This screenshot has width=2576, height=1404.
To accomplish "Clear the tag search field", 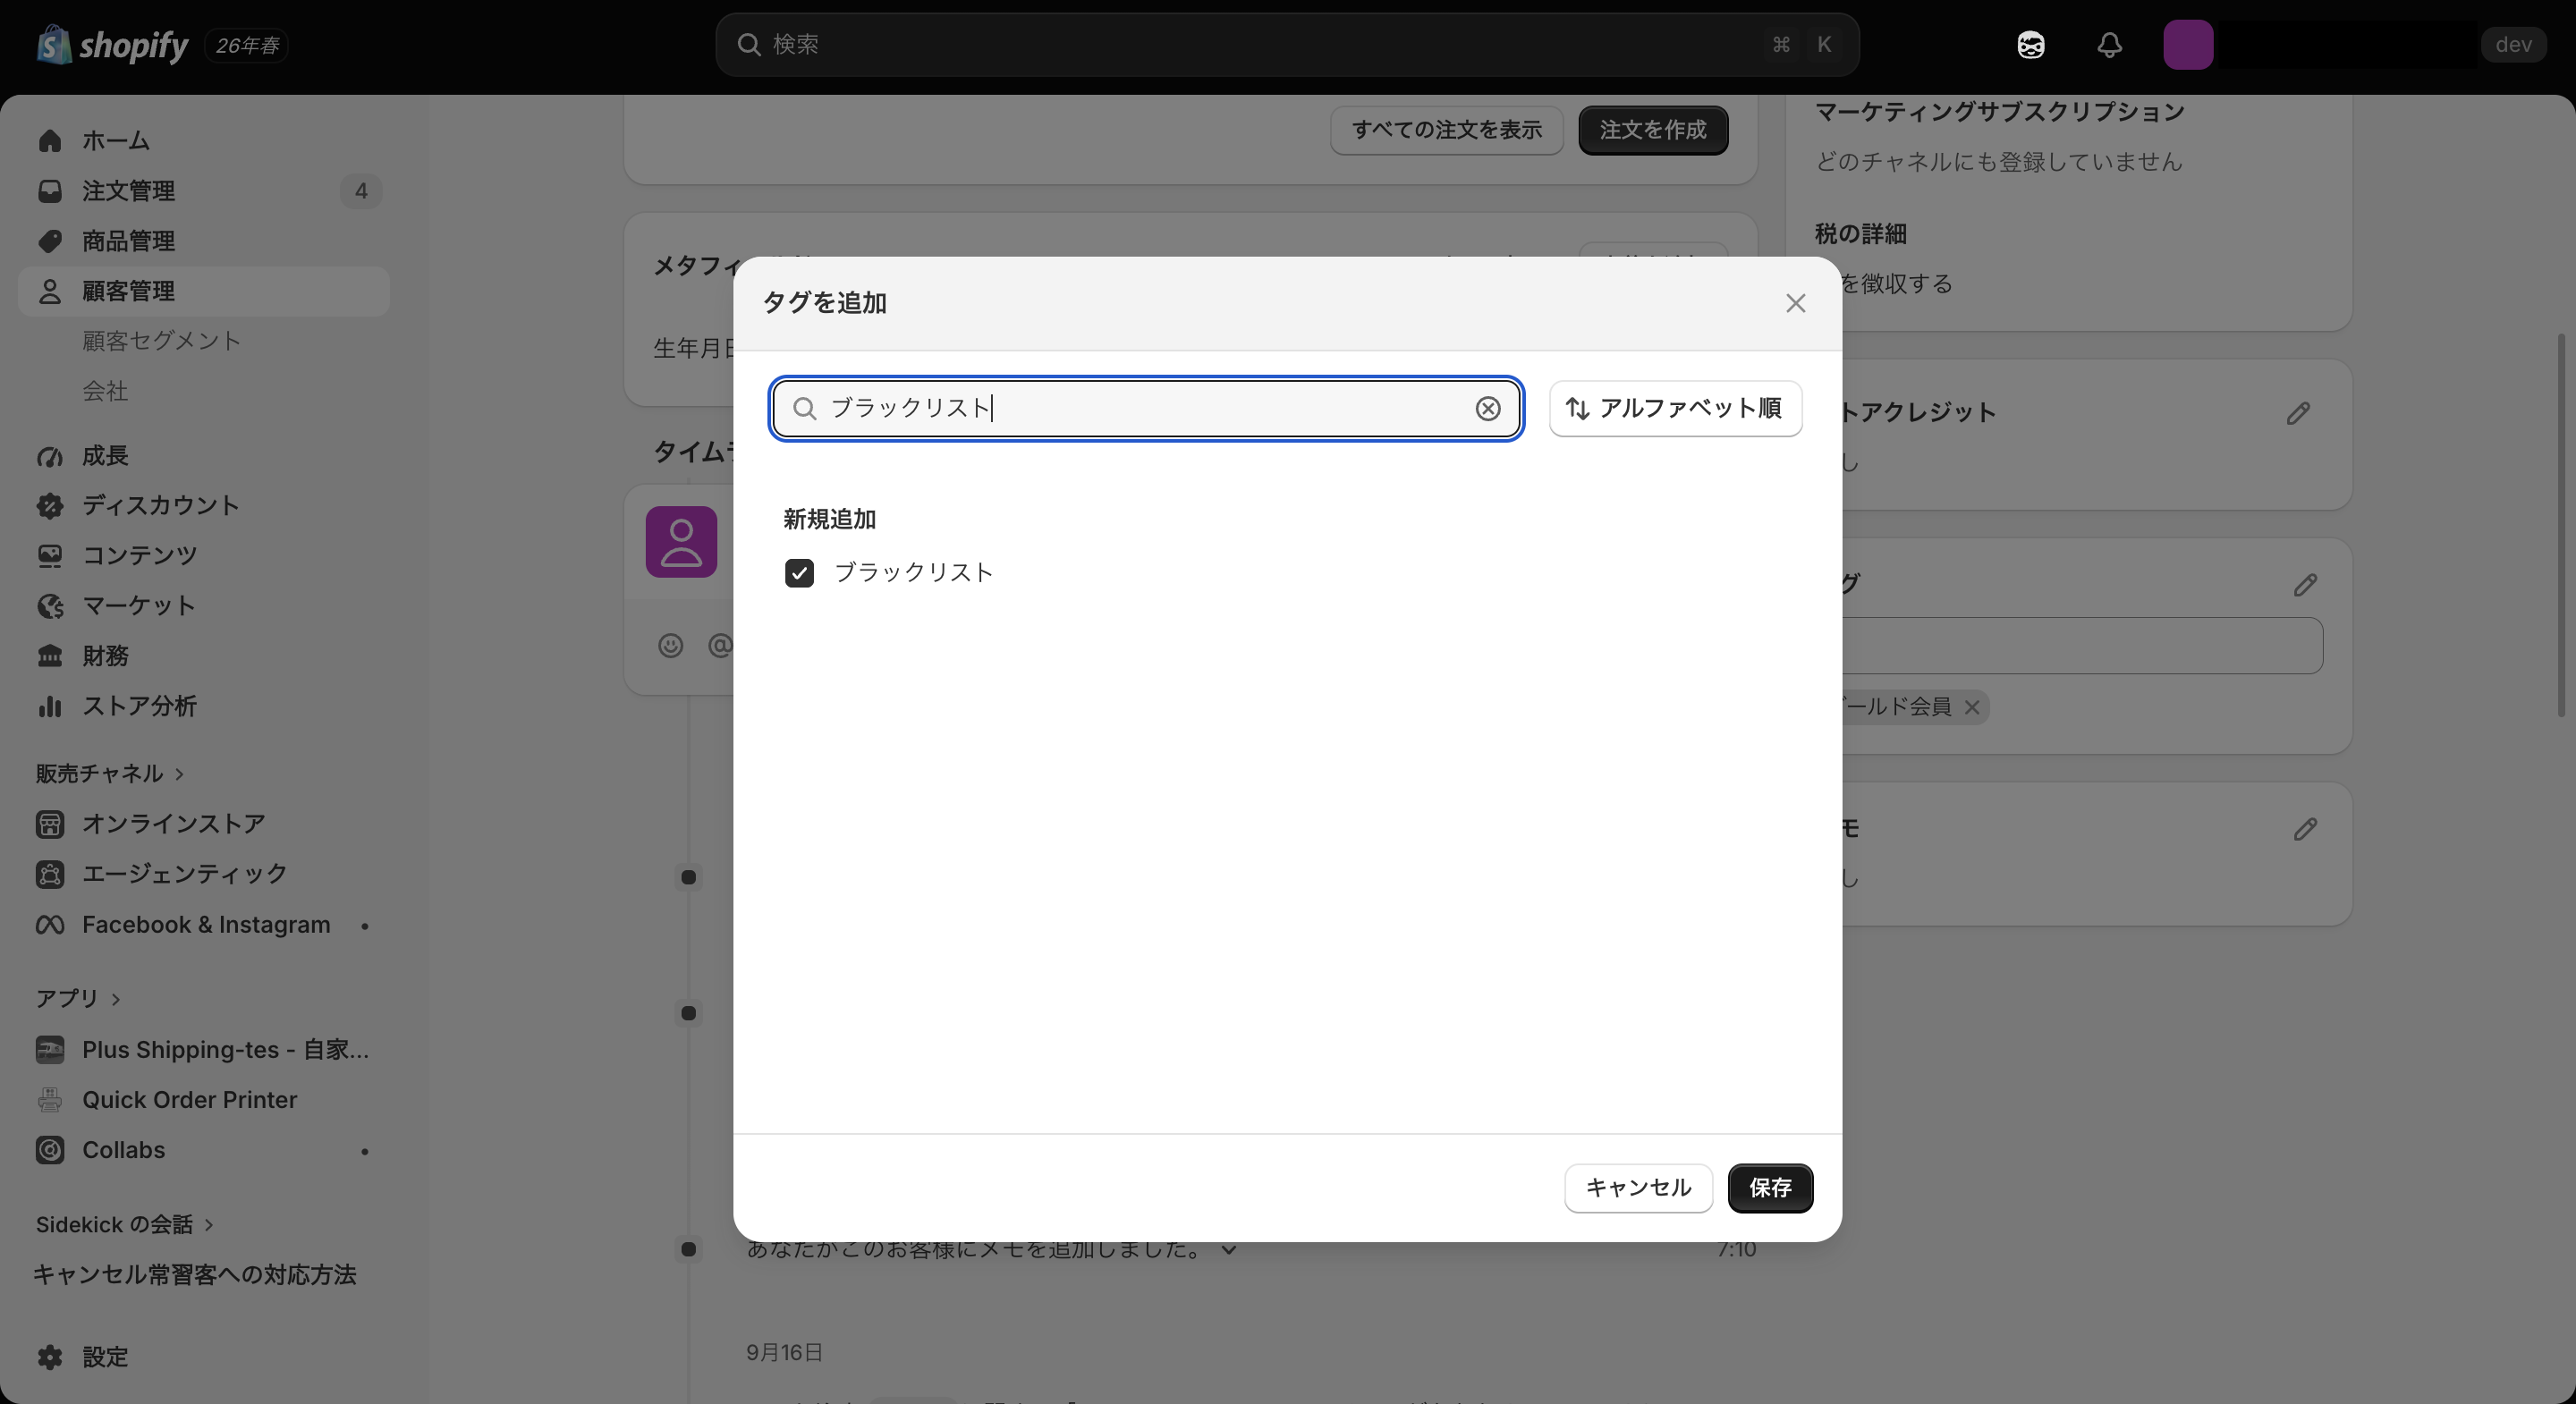I will tap(1487, 408).
